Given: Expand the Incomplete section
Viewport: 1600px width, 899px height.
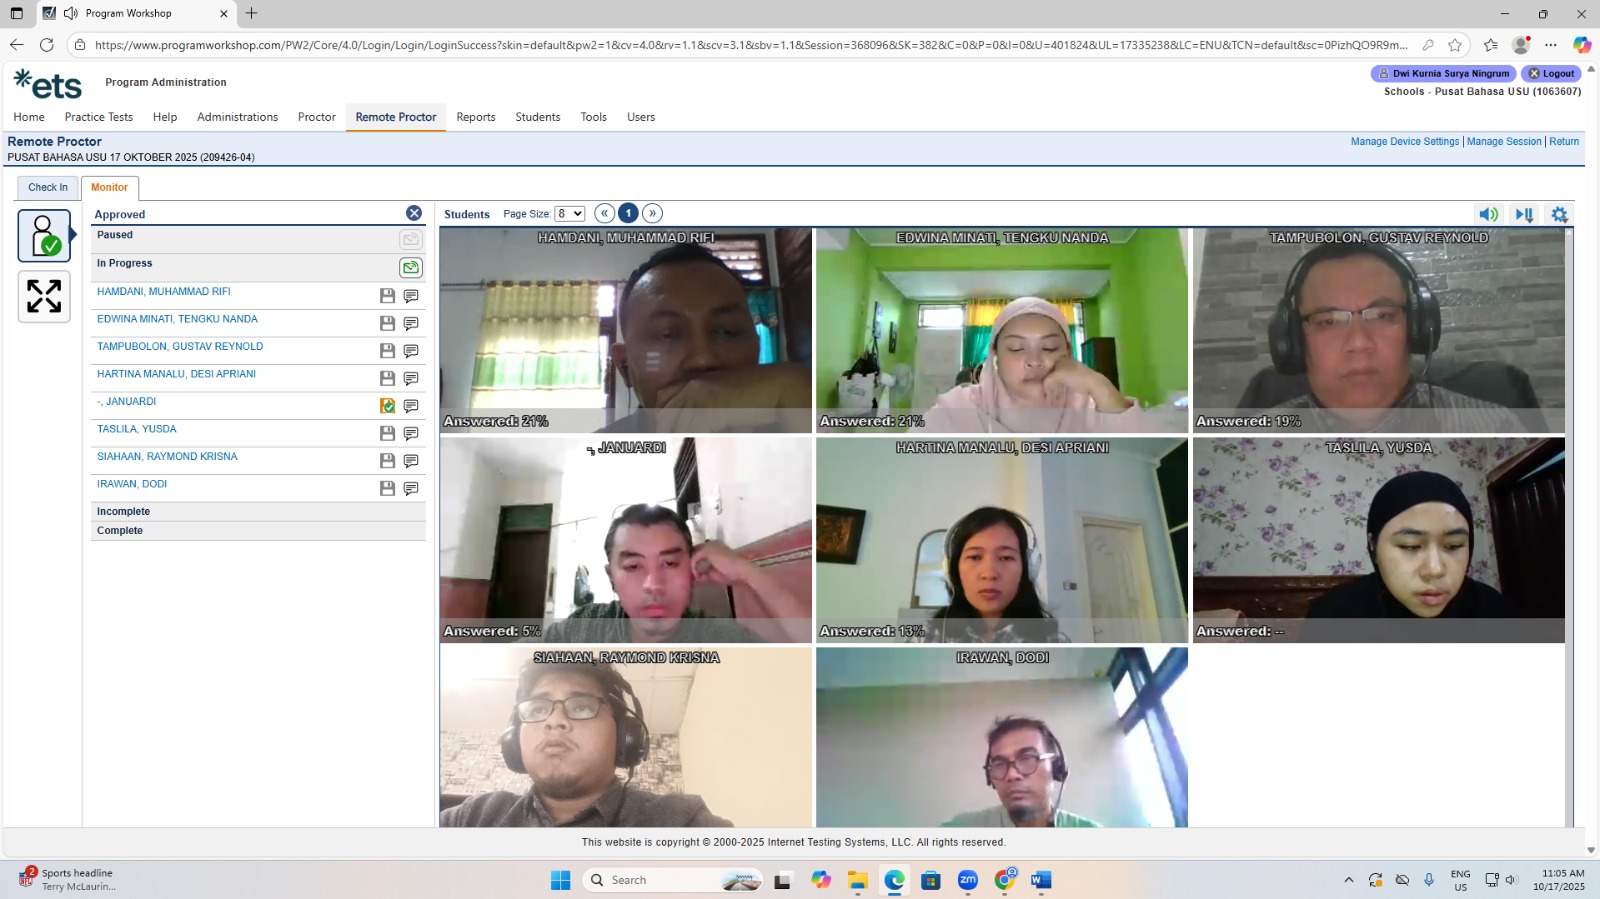Looking at the screenshot, I should pos(258,512).
